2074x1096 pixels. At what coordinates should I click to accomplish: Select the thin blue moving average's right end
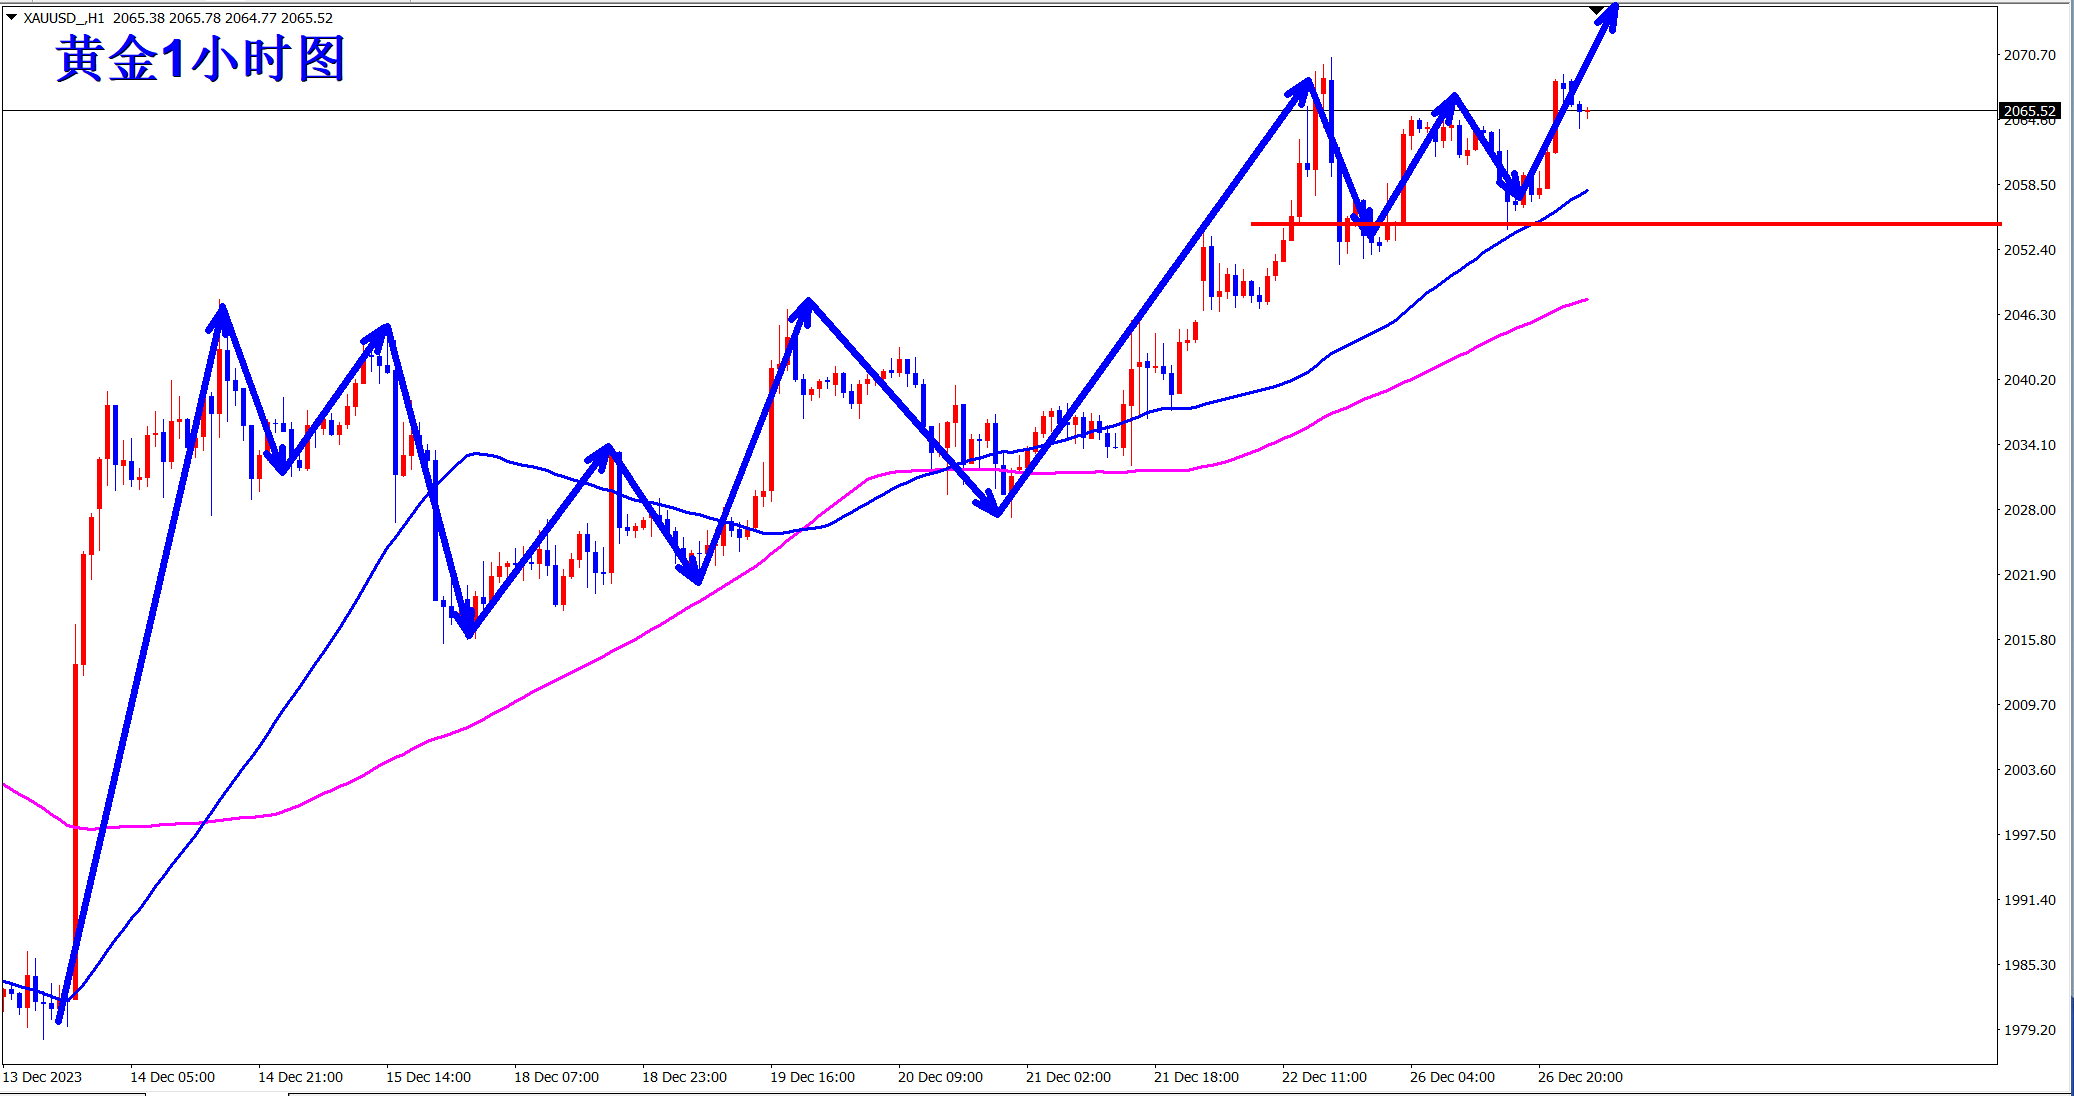[1585, 191]
